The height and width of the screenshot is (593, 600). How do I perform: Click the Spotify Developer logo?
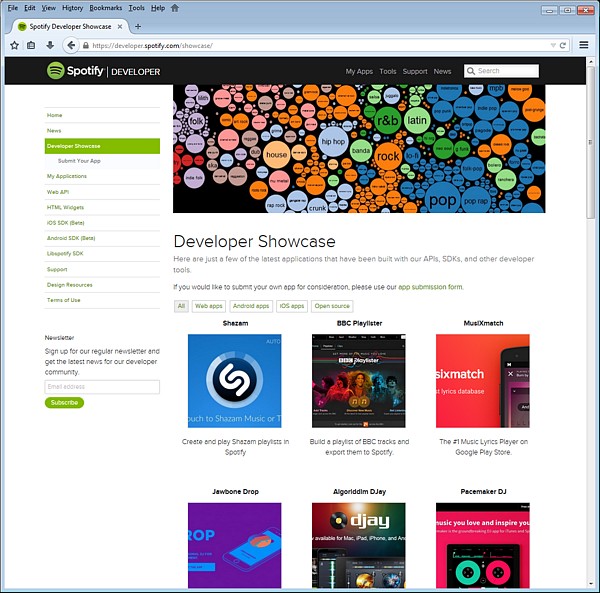tap(103, 71)
